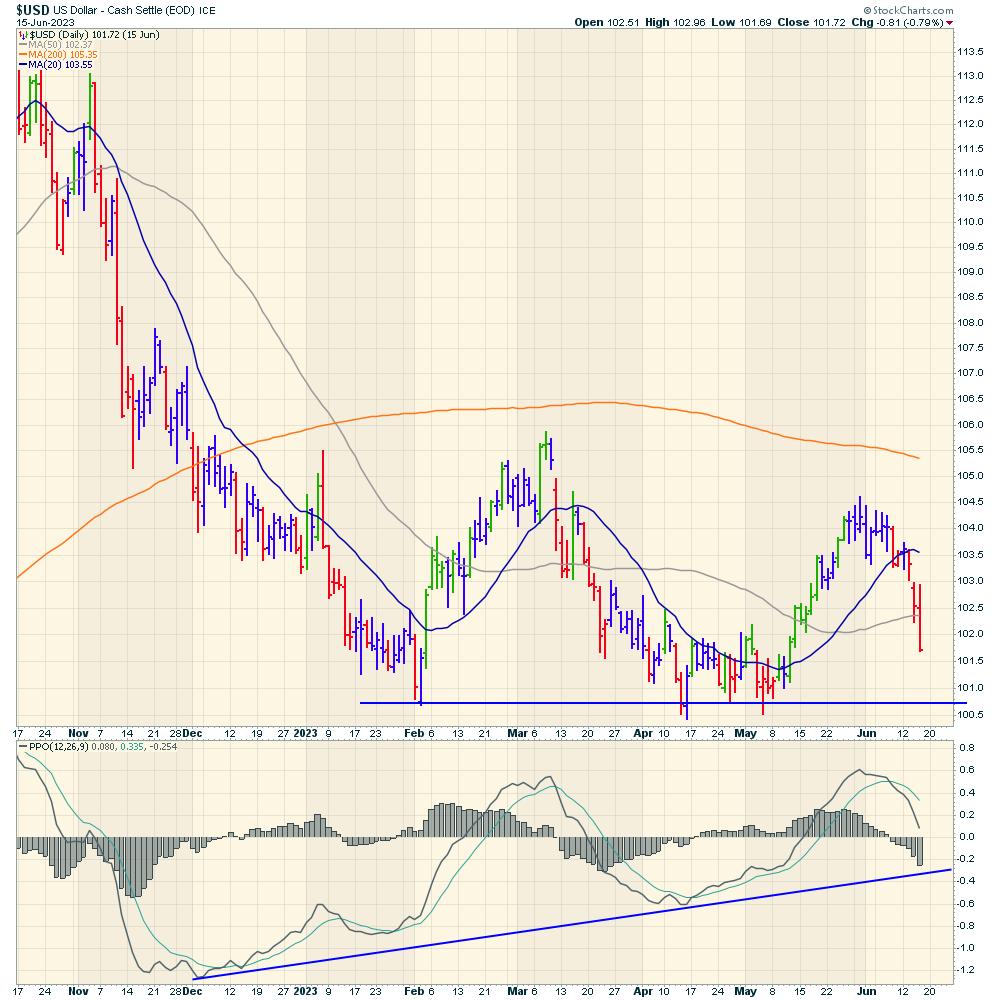This screenshot has width=1000, height=1000.
Task: Click the $USD price bar legend icon
Action: coord(24,34)
